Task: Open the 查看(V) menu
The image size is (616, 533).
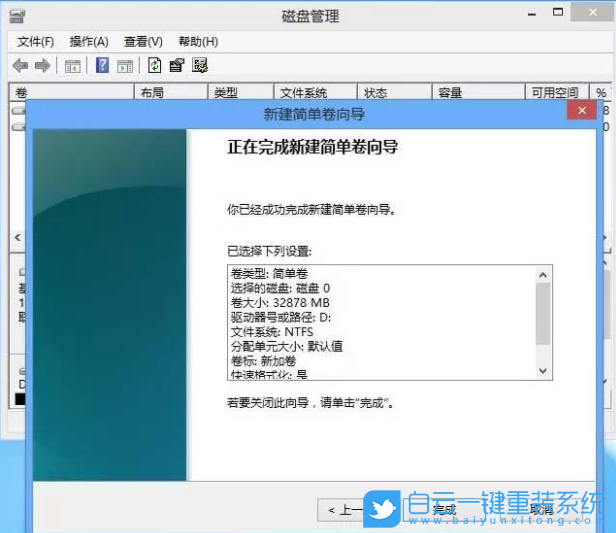Action: (143, 42)
